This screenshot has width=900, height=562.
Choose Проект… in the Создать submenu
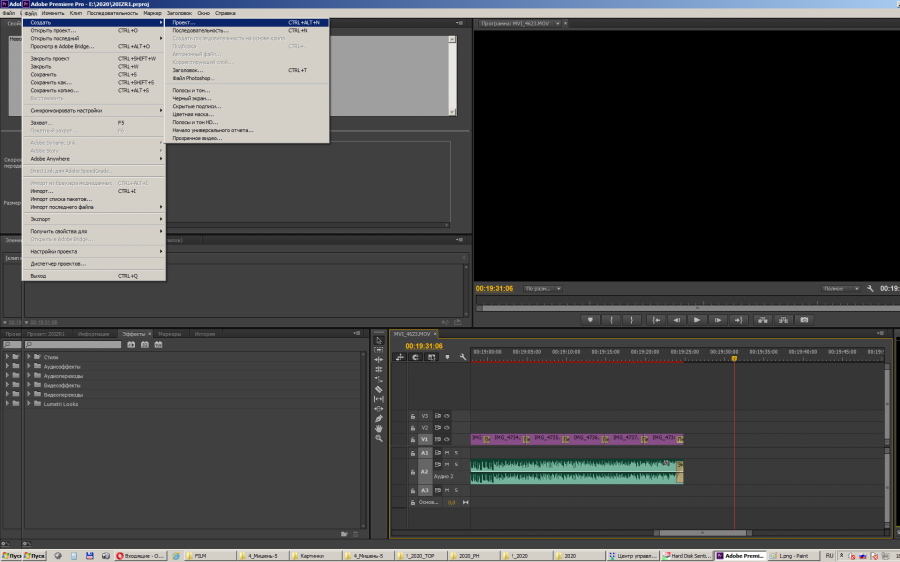click(x=247, y=22)
